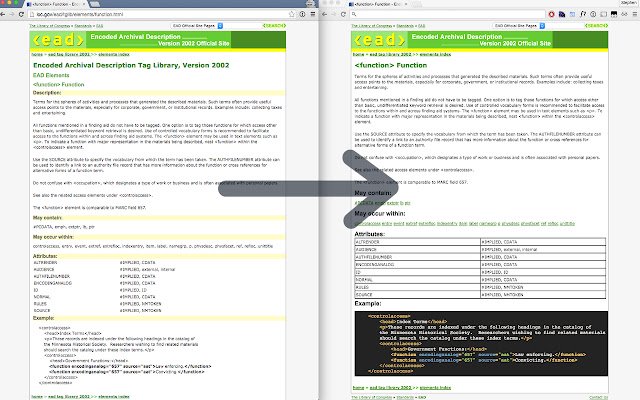Screen dimensions: 640x400
Task: Click home link at bottom of right page
Action: (358, 388)
